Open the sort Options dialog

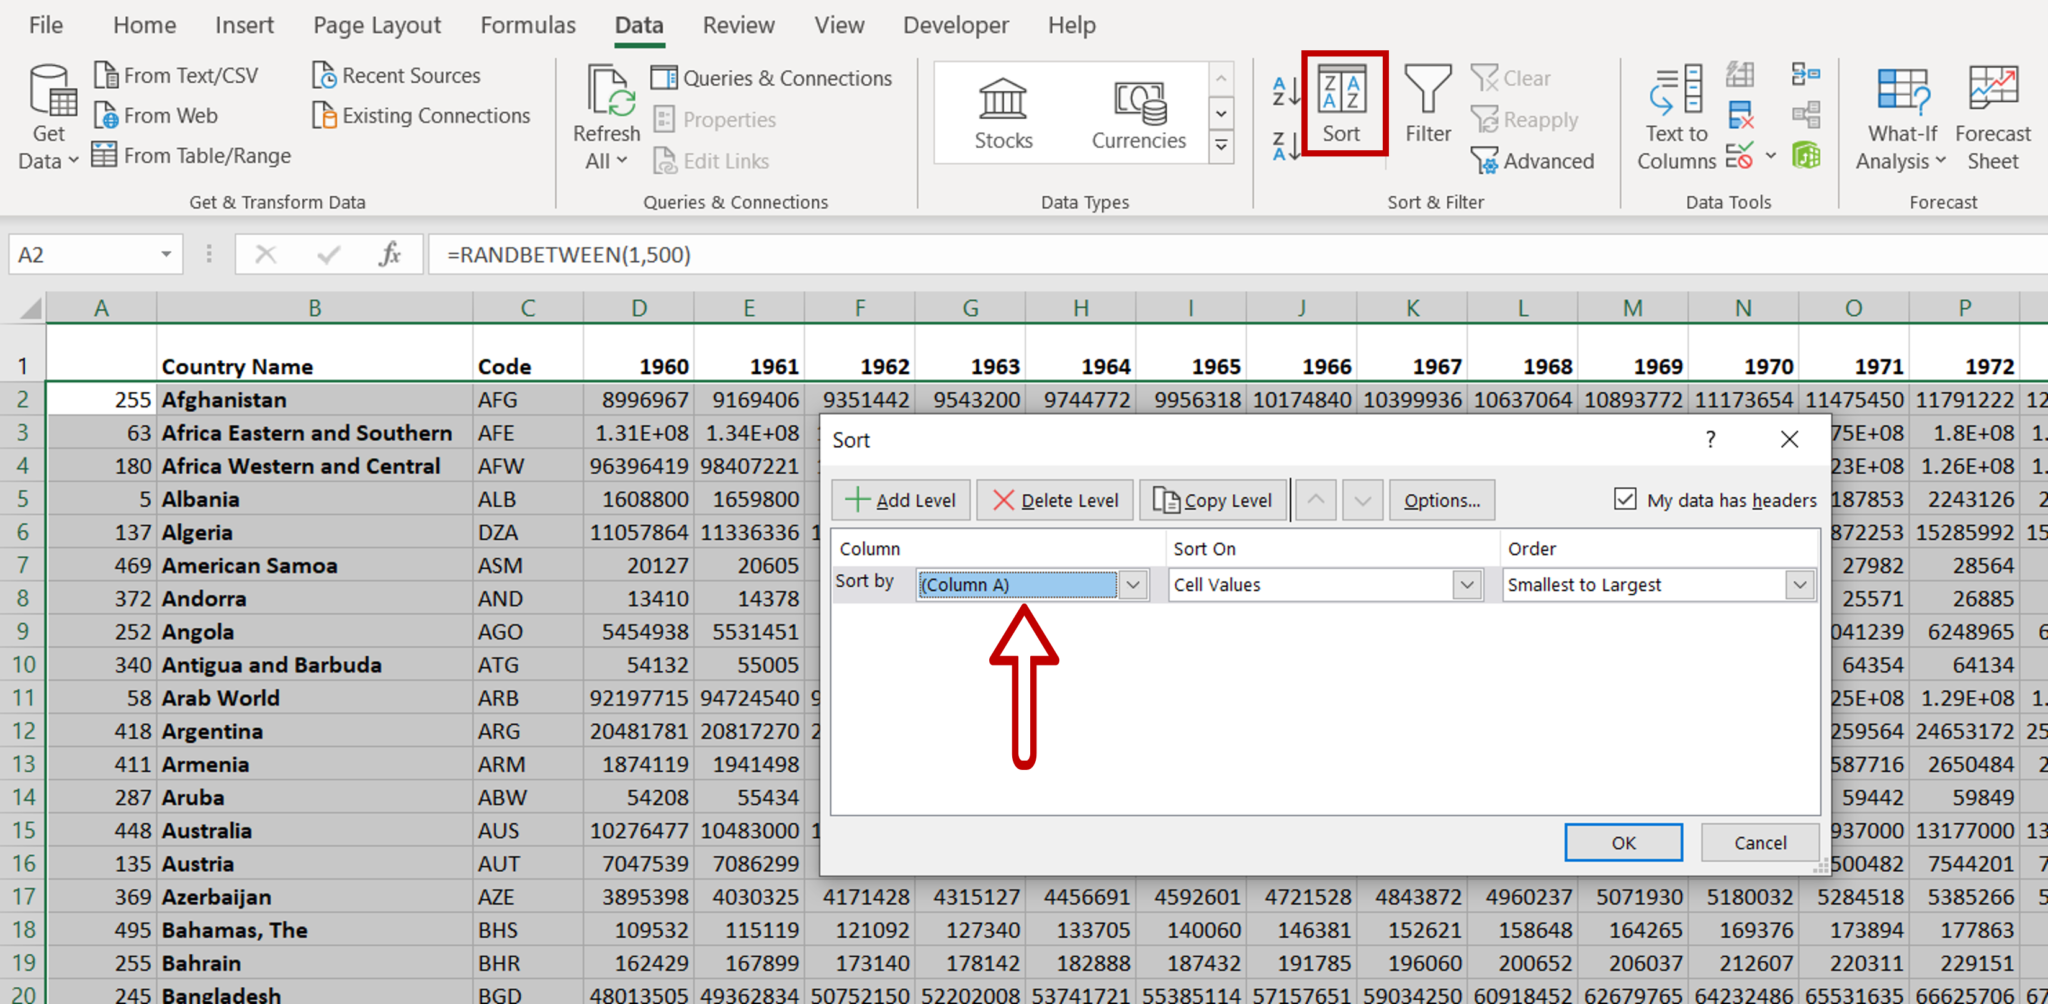point(1441,500)
